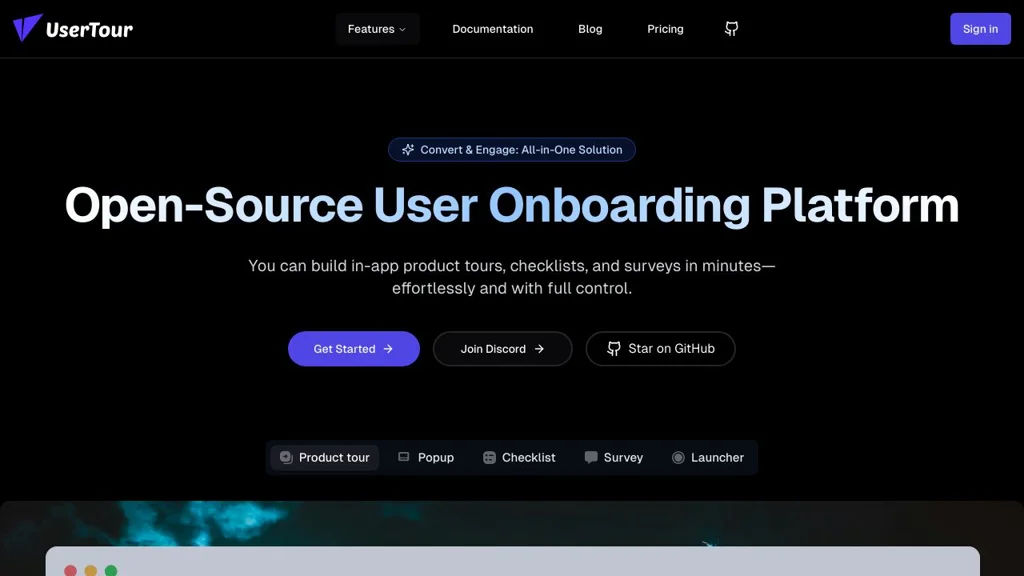Click the Join Discord button

502,349
